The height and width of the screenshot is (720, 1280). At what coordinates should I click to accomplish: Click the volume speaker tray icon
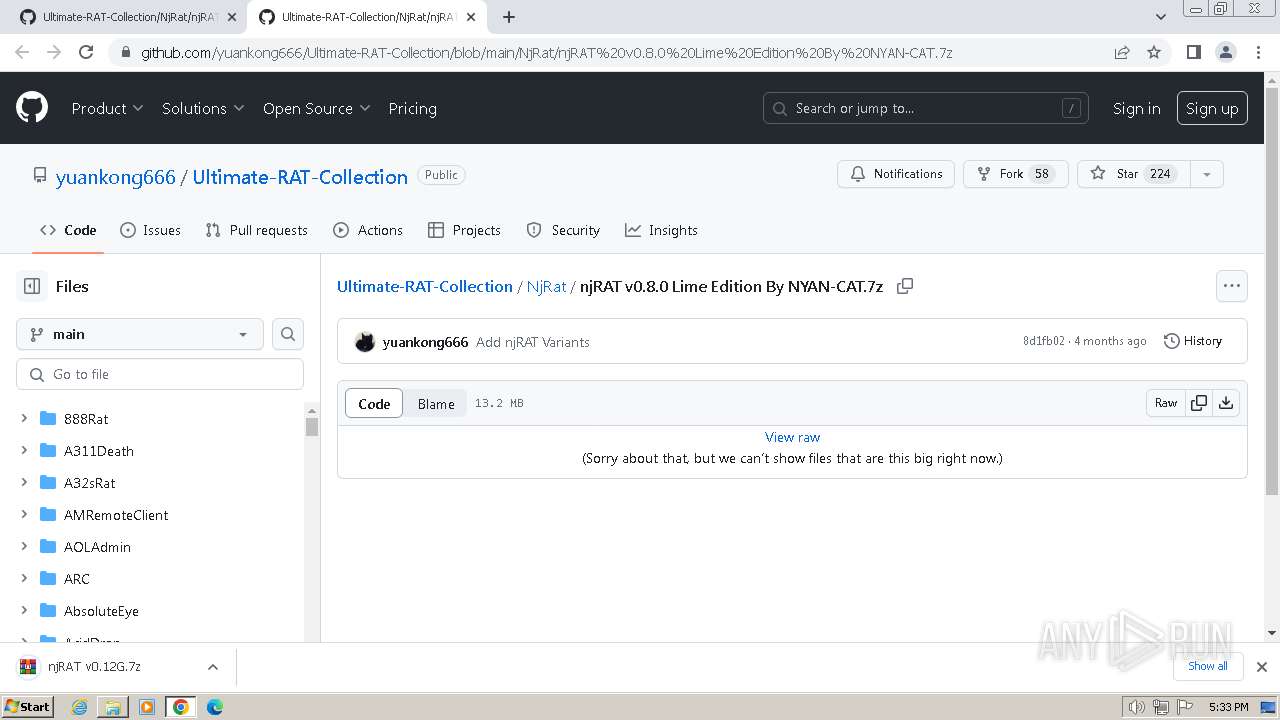point(1136,707)
